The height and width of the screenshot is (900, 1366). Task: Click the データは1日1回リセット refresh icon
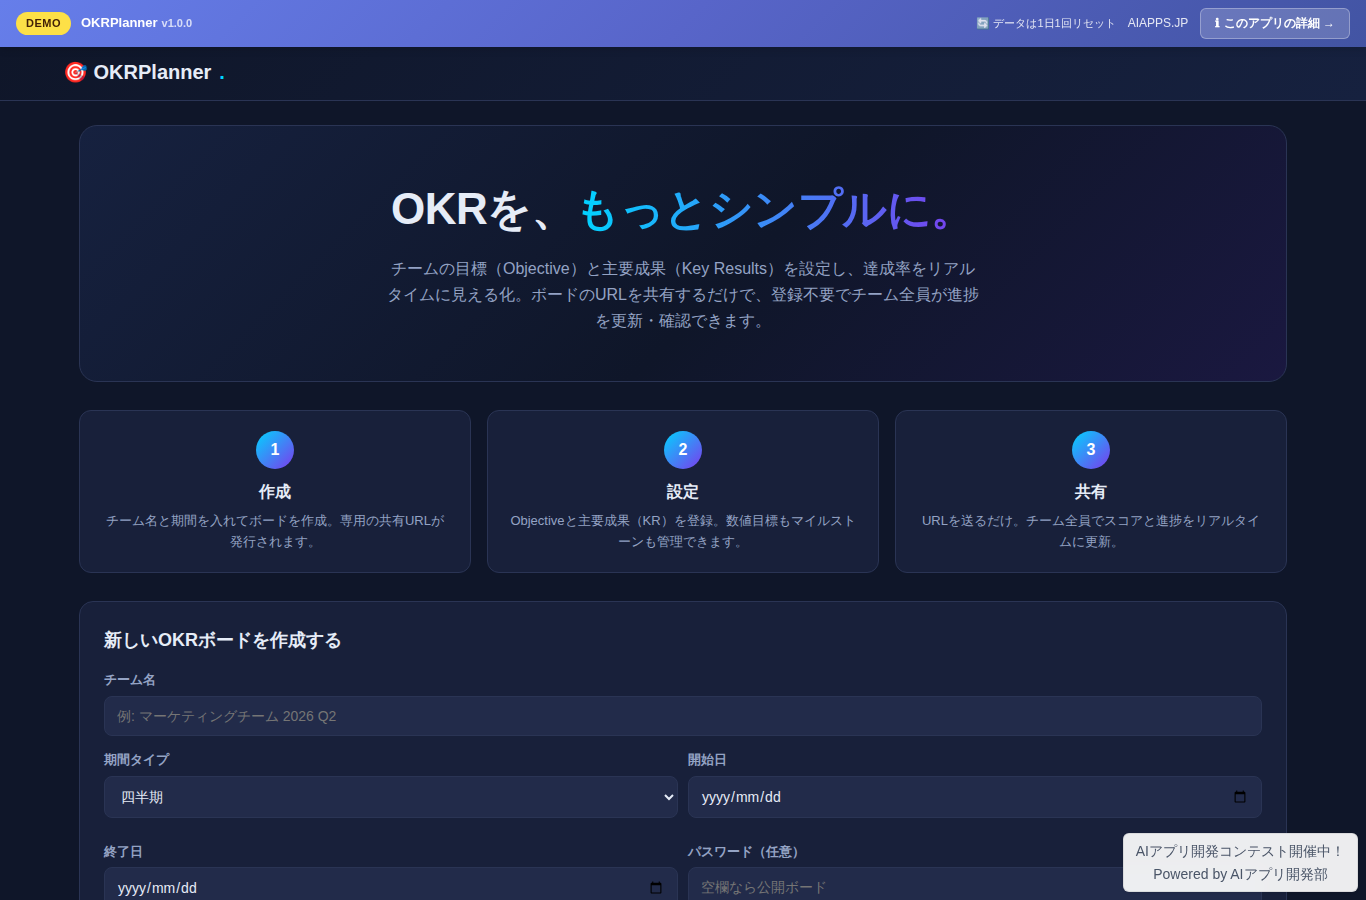coord(982,23)
